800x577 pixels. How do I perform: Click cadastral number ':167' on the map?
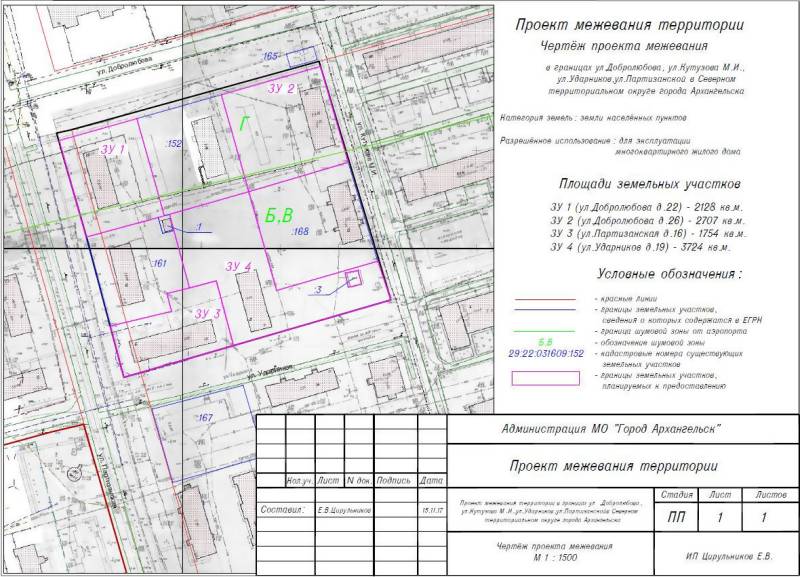click(x=205, y=417)
